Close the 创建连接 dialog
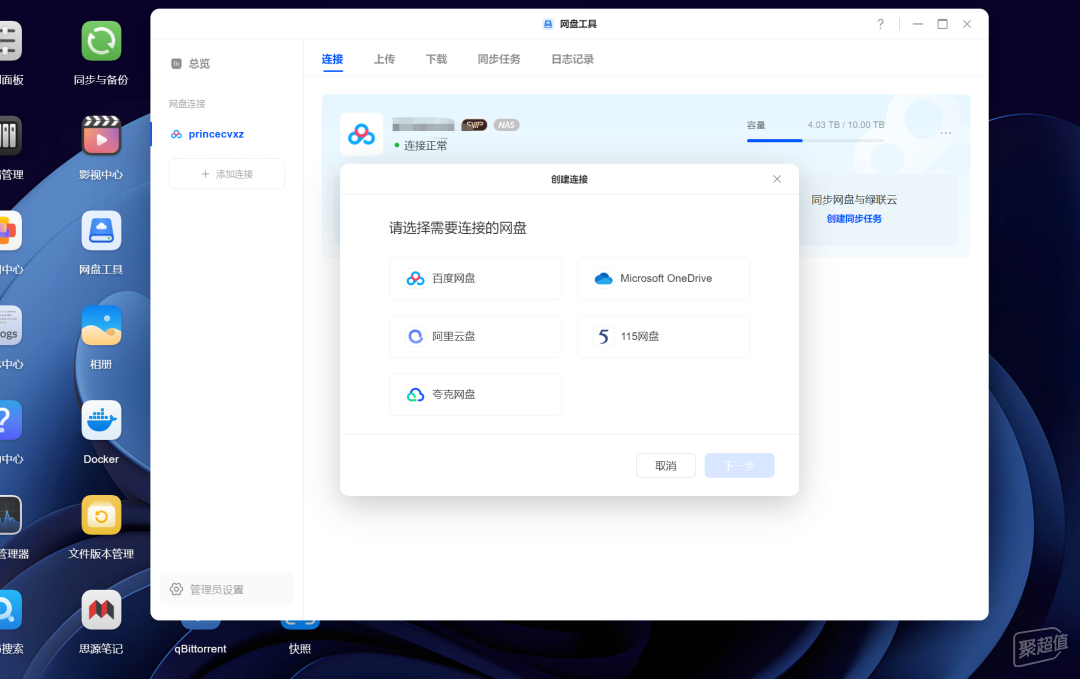The image size is (1080, 679). click(x=777, y=179)
